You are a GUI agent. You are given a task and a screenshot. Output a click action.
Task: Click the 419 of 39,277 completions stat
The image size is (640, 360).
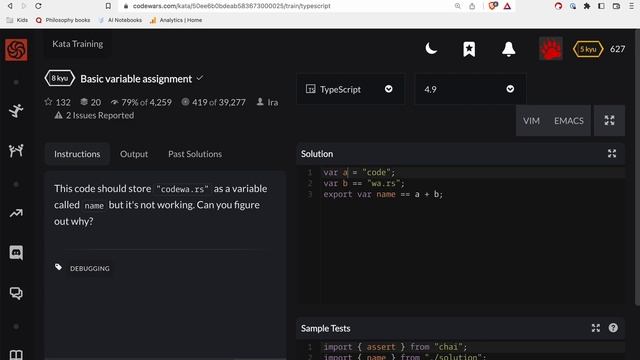[x=213, y=102]
